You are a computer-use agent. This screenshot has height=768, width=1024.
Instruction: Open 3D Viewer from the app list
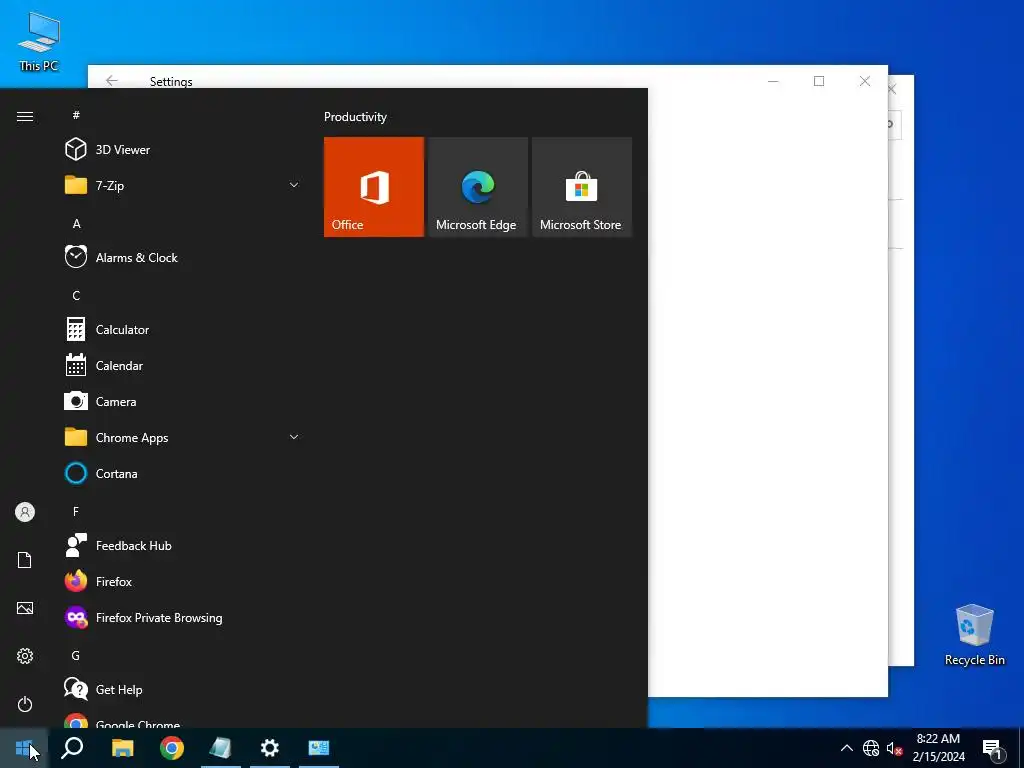(183, 150)
